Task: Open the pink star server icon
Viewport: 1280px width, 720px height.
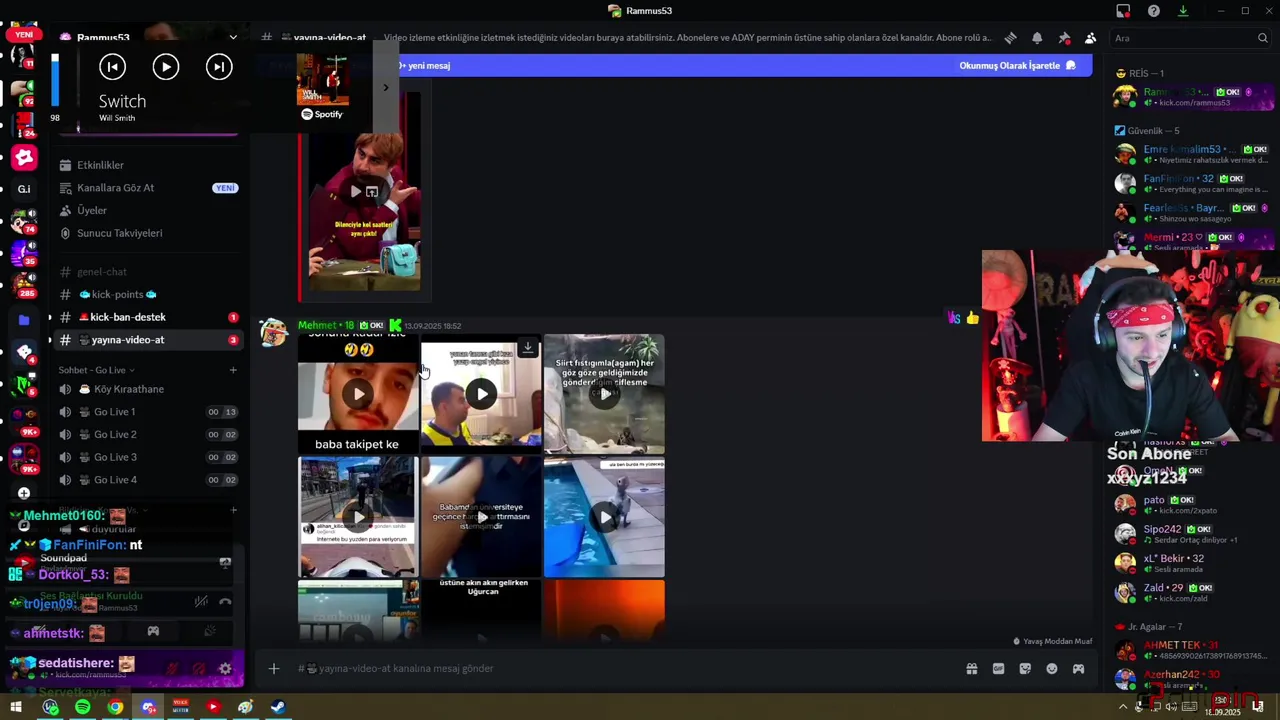Action: click(x=24, y=157)
